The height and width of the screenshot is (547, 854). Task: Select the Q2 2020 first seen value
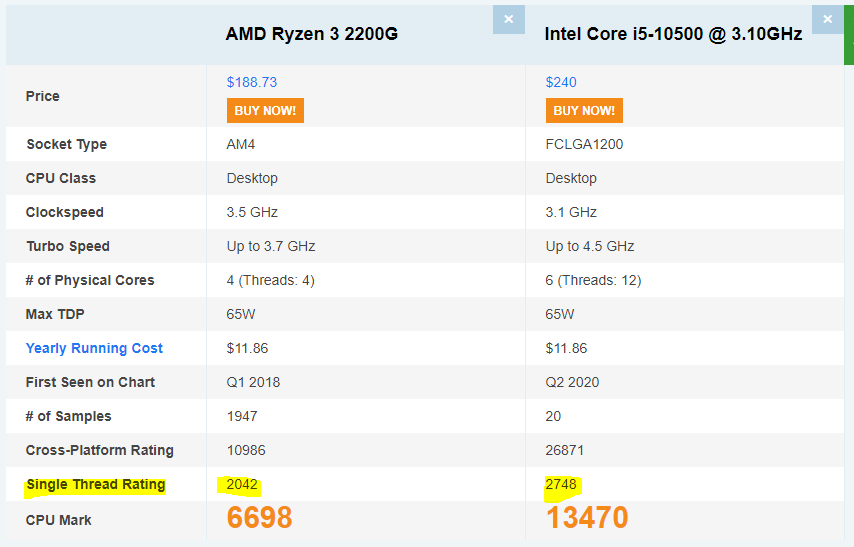572,382
